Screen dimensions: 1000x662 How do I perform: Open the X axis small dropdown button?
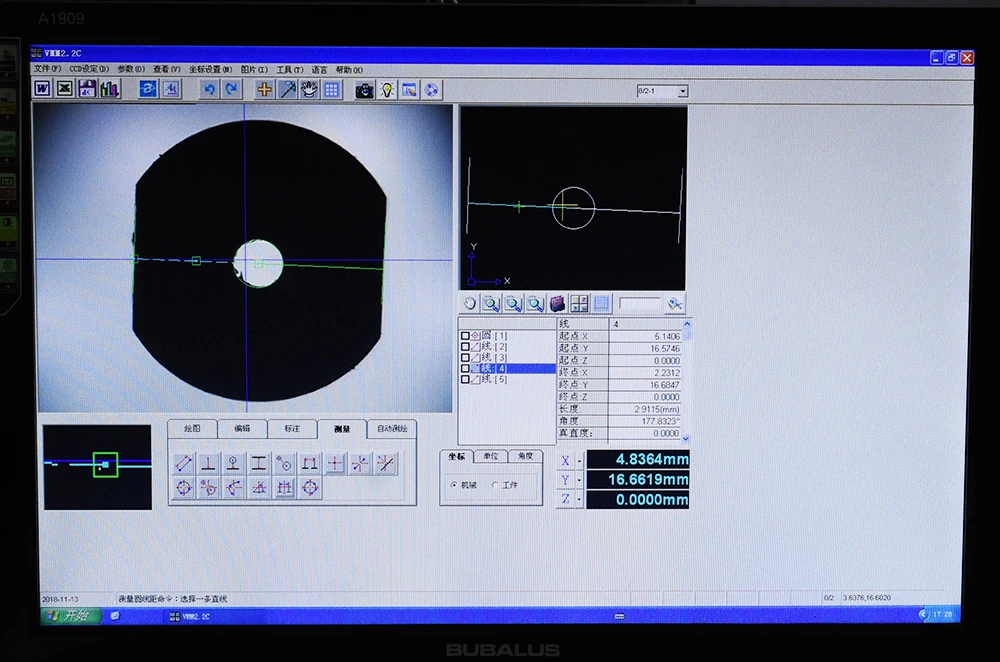579,460
